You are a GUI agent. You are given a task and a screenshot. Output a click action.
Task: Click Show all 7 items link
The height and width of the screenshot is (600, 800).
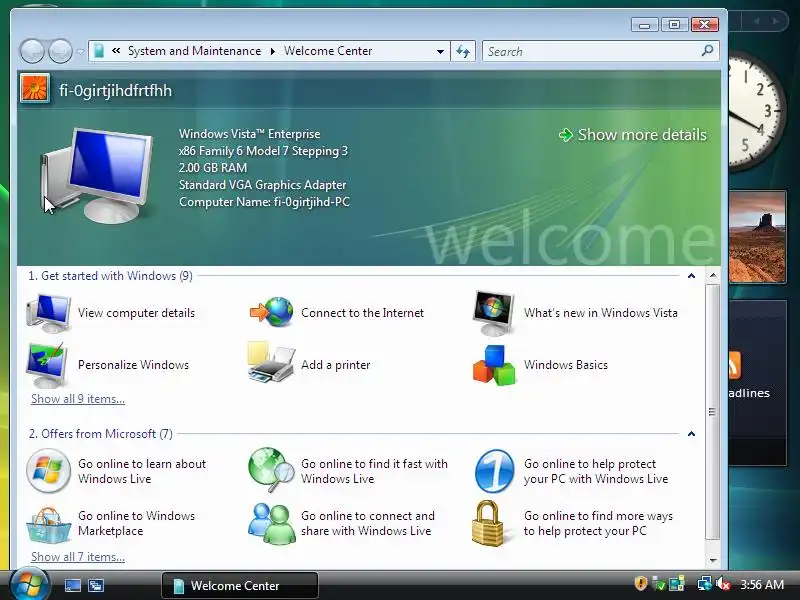pyautogui.click(x=78, y=557)
